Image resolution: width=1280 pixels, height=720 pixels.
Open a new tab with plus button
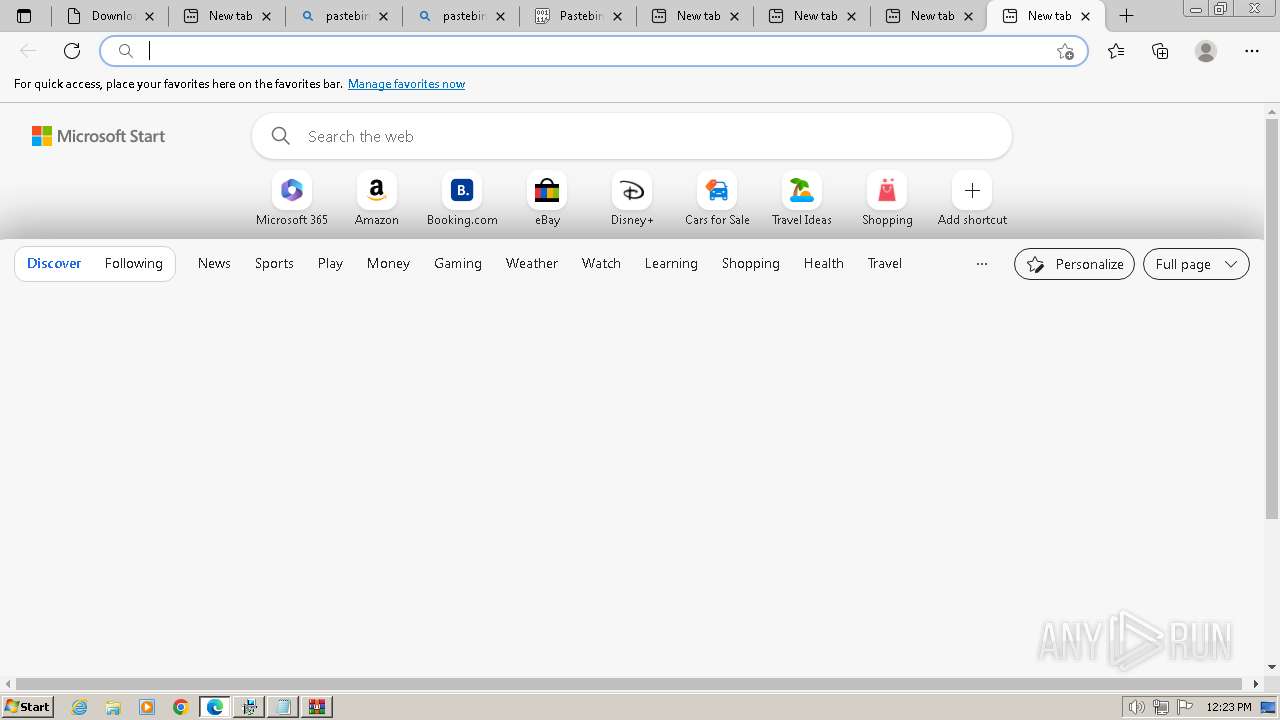[1126, 16]
